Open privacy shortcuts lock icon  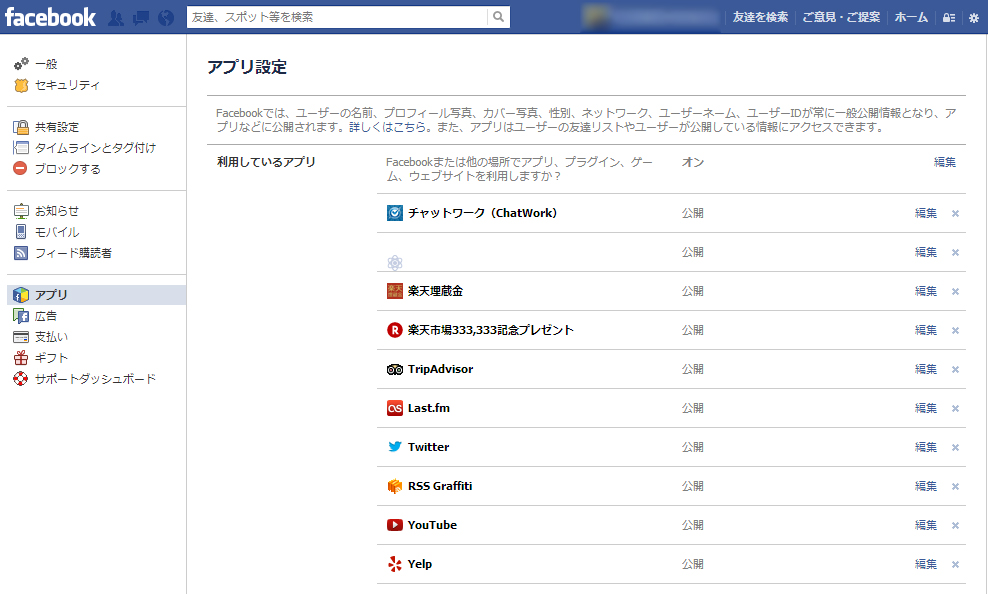coord(948,18)
